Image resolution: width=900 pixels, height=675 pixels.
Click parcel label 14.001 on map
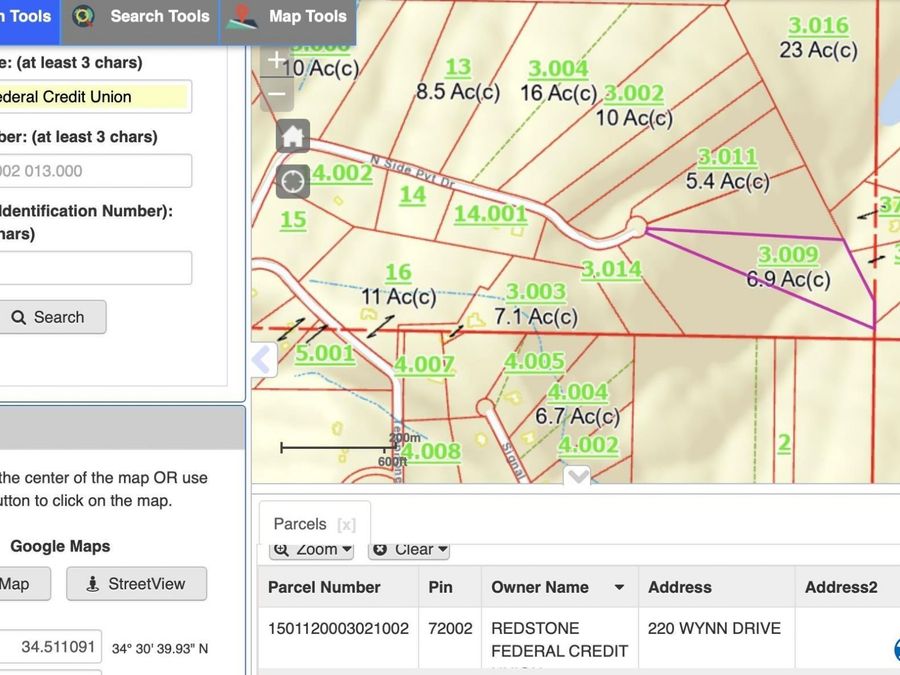(490, 214)
